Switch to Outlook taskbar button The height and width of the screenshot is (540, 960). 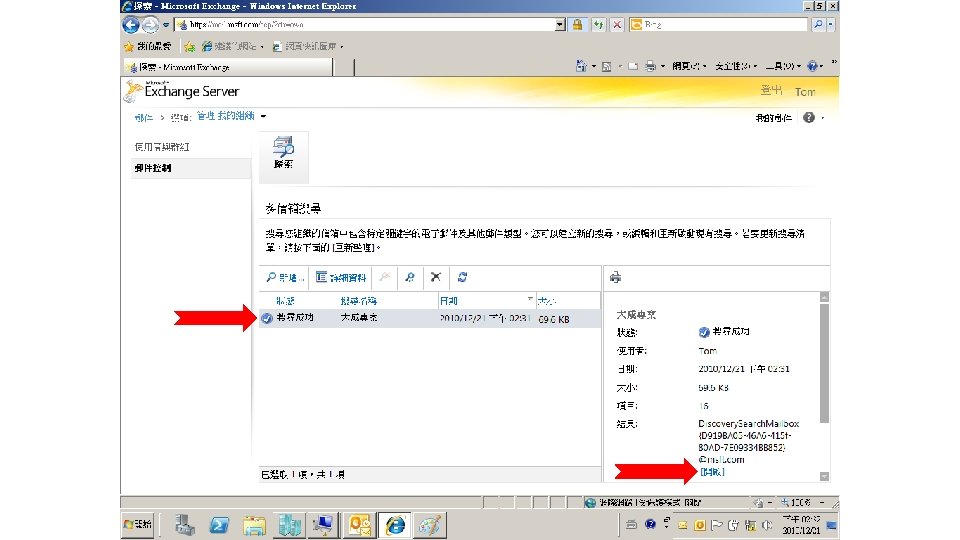pos(361,525)
